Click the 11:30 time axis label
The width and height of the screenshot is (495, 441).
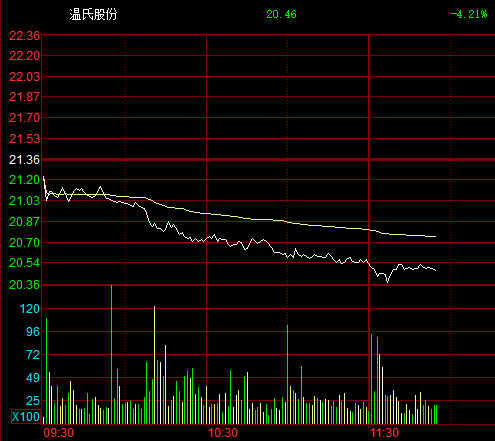384,433
